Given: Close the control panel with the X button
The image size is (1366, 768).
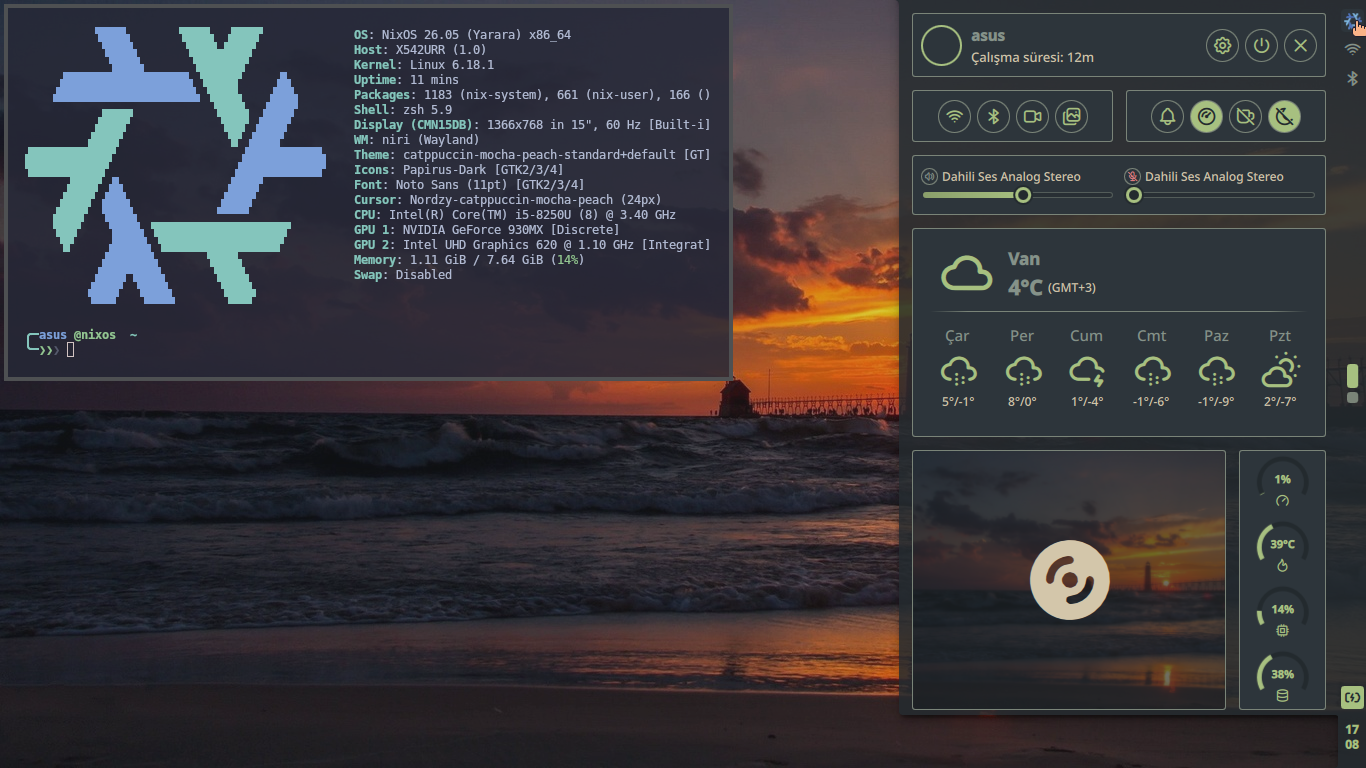Looking at the screenshot, I should click(1300, 45).
